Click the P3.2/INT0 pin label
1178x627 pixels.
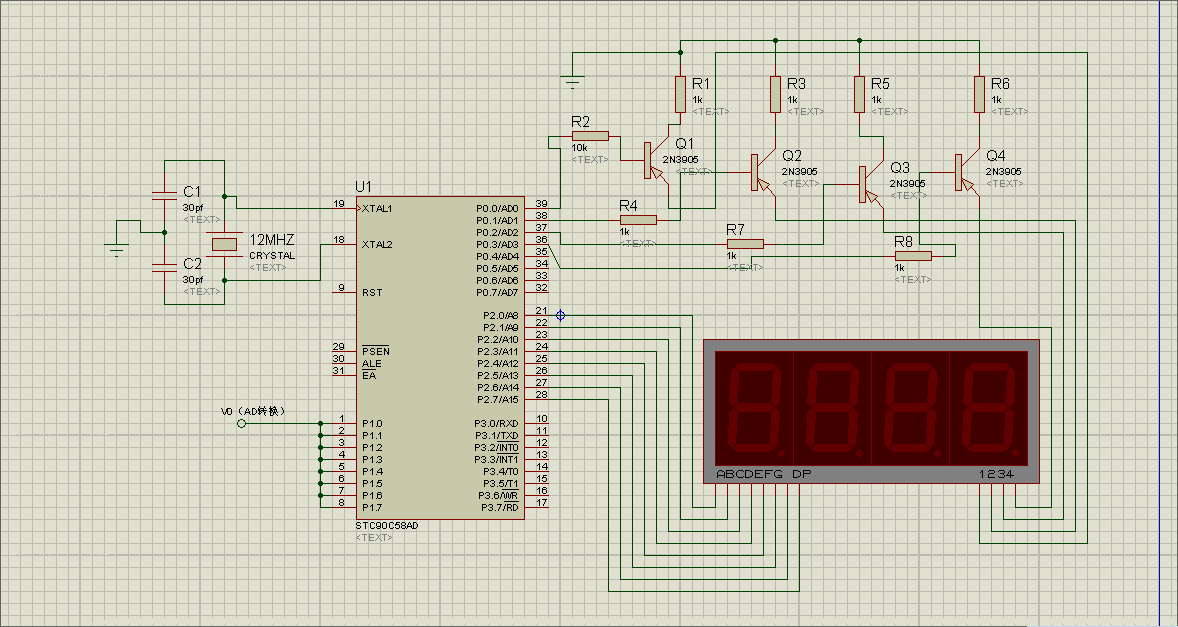497,447
